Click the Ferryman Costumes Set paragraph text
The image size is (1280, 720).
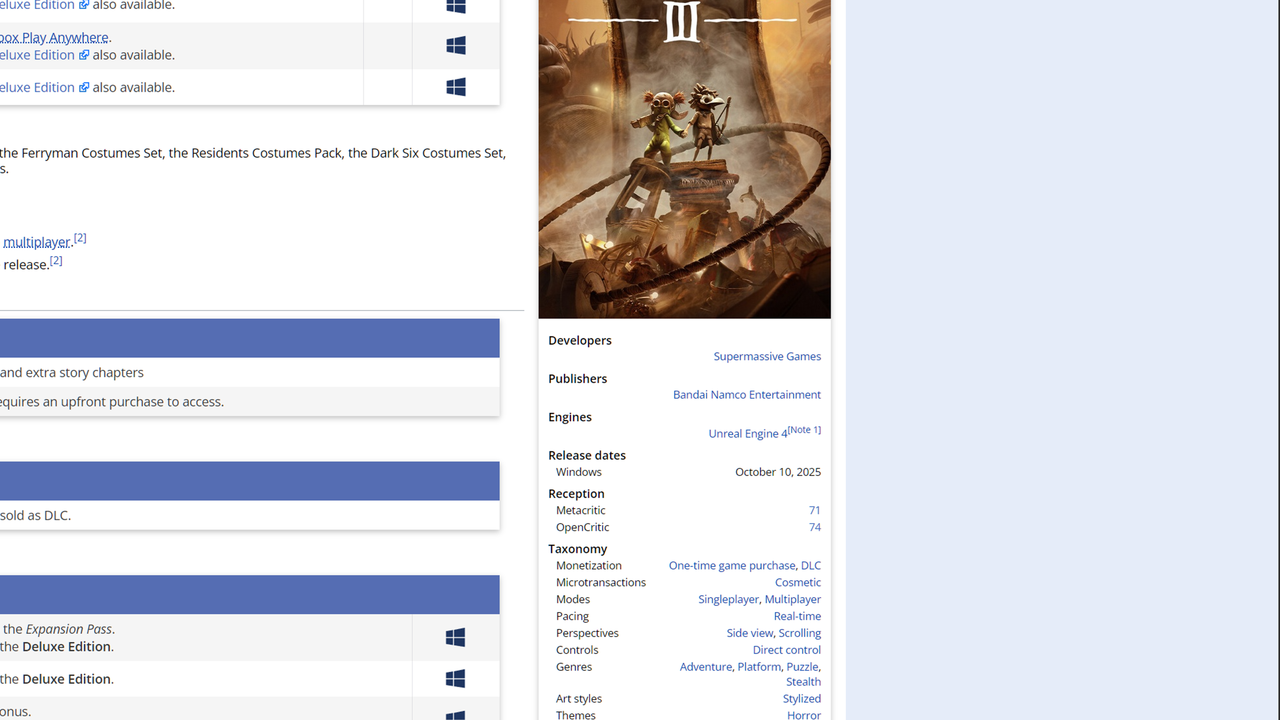[x=253, y=161]
